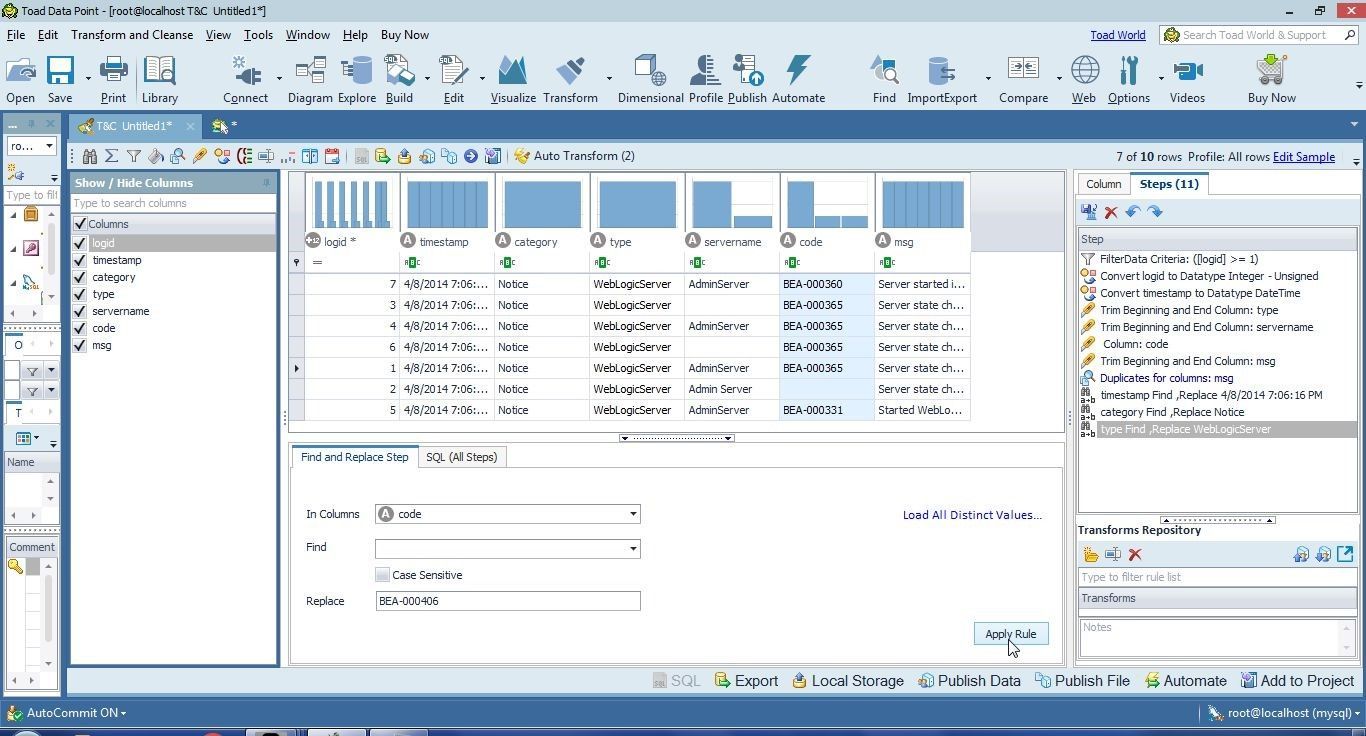Click the red X delete icon in Transforms Repository
The height and width of the screenshot is (736, 1366).
point(1135,555)
